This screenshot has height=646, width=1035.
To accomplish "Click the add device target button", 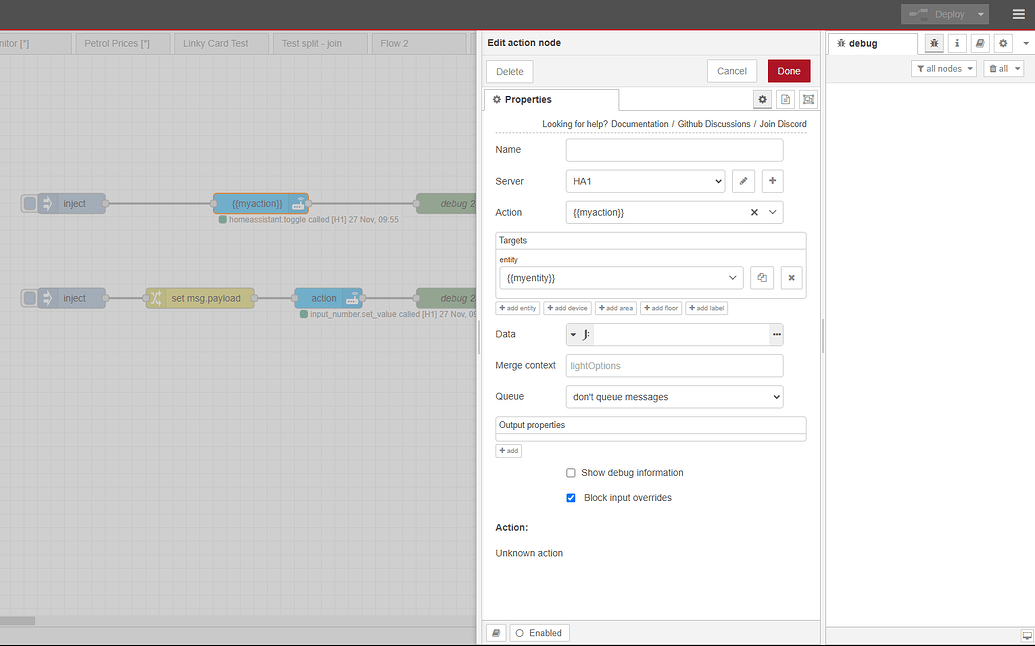I will (568, 308).
